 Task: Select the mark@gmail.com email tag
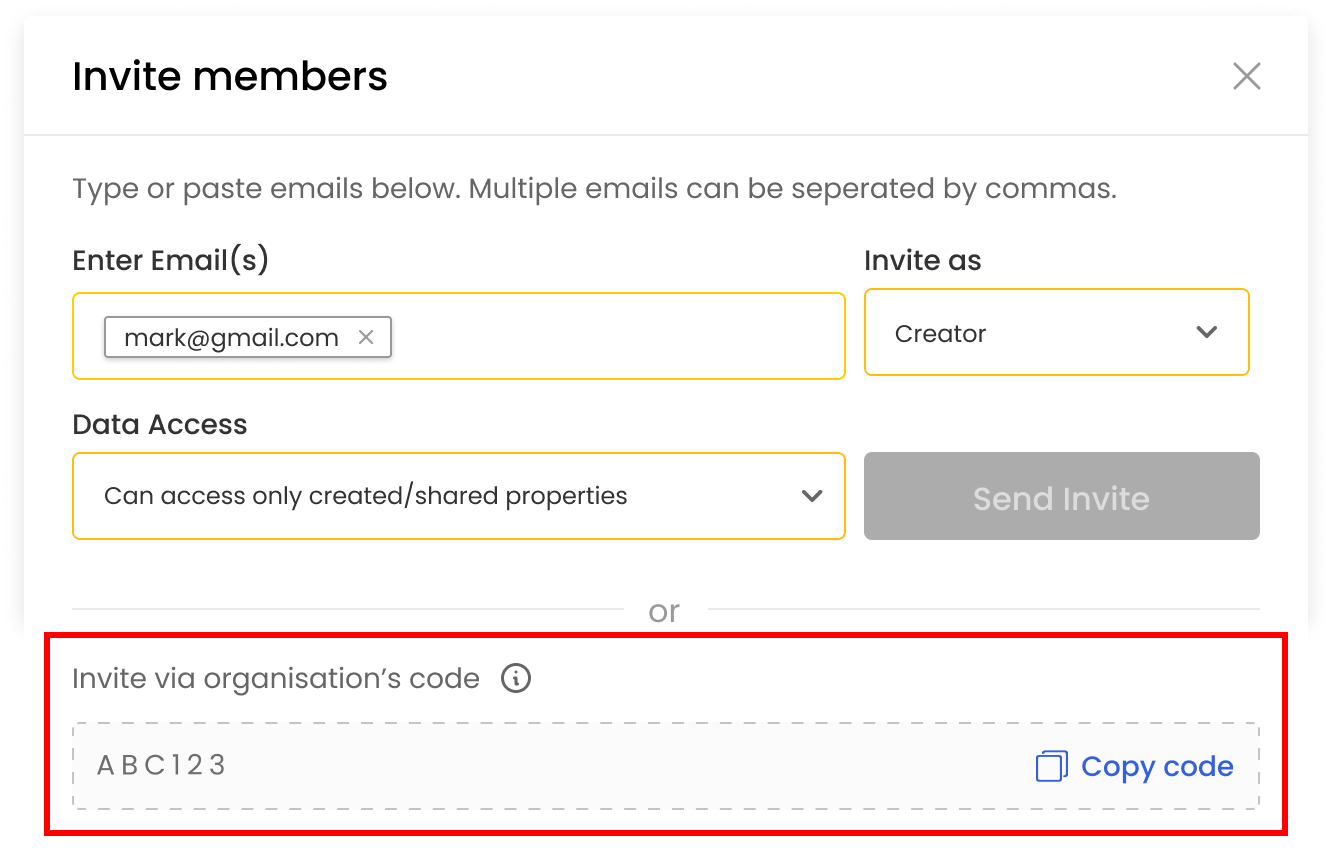[x=247, y=338]
